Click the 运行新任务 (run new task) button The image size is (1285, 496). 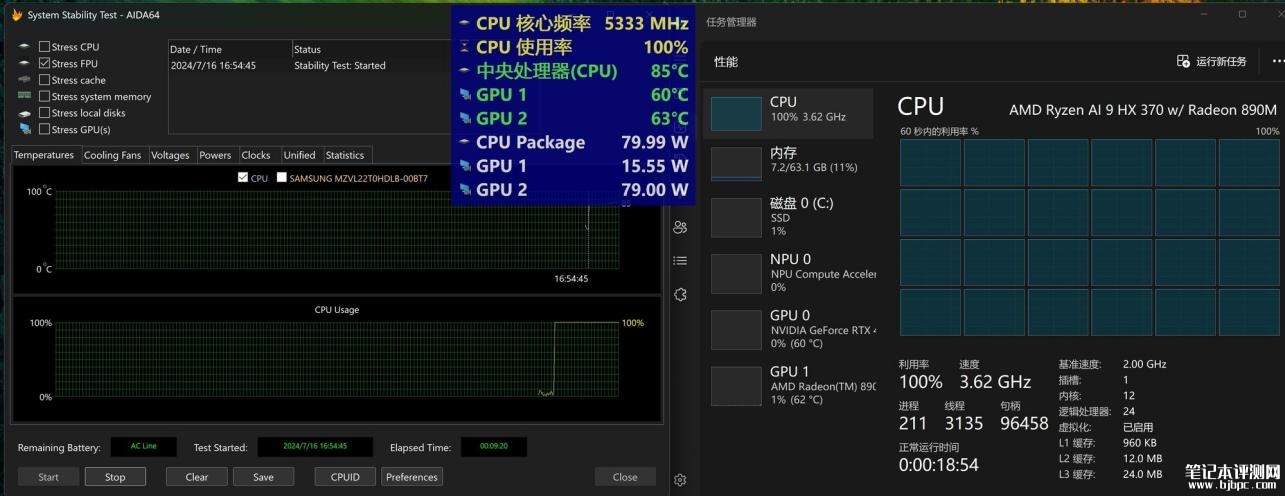pyautogui.click(x=1212, y=62)
